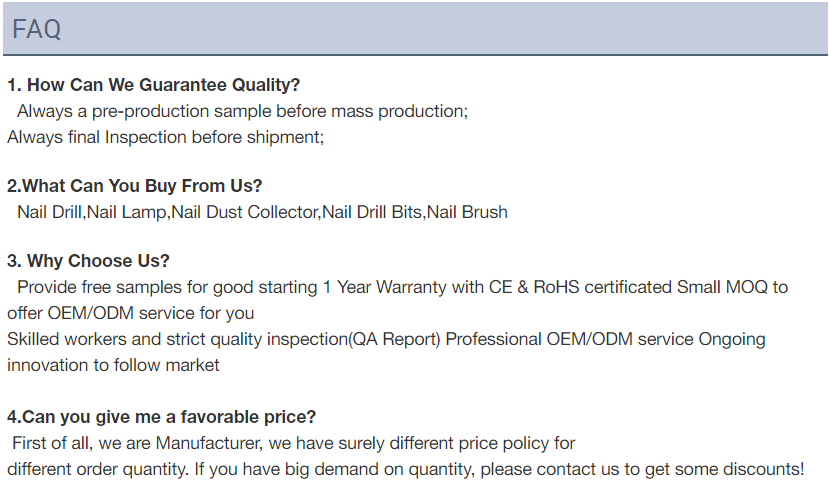Click the 'Nail Brush' product text
The image size is (829, 491).
pyautogui.click(x=467, y=212)
